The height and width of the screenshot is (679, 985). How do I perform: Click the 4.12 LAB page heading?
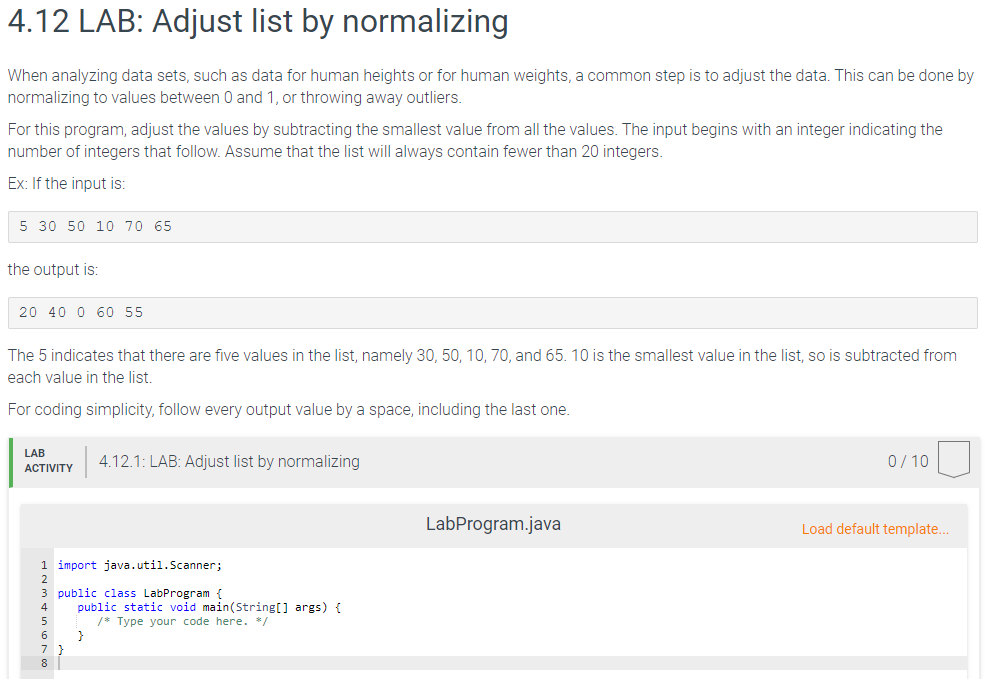(258, 21)
